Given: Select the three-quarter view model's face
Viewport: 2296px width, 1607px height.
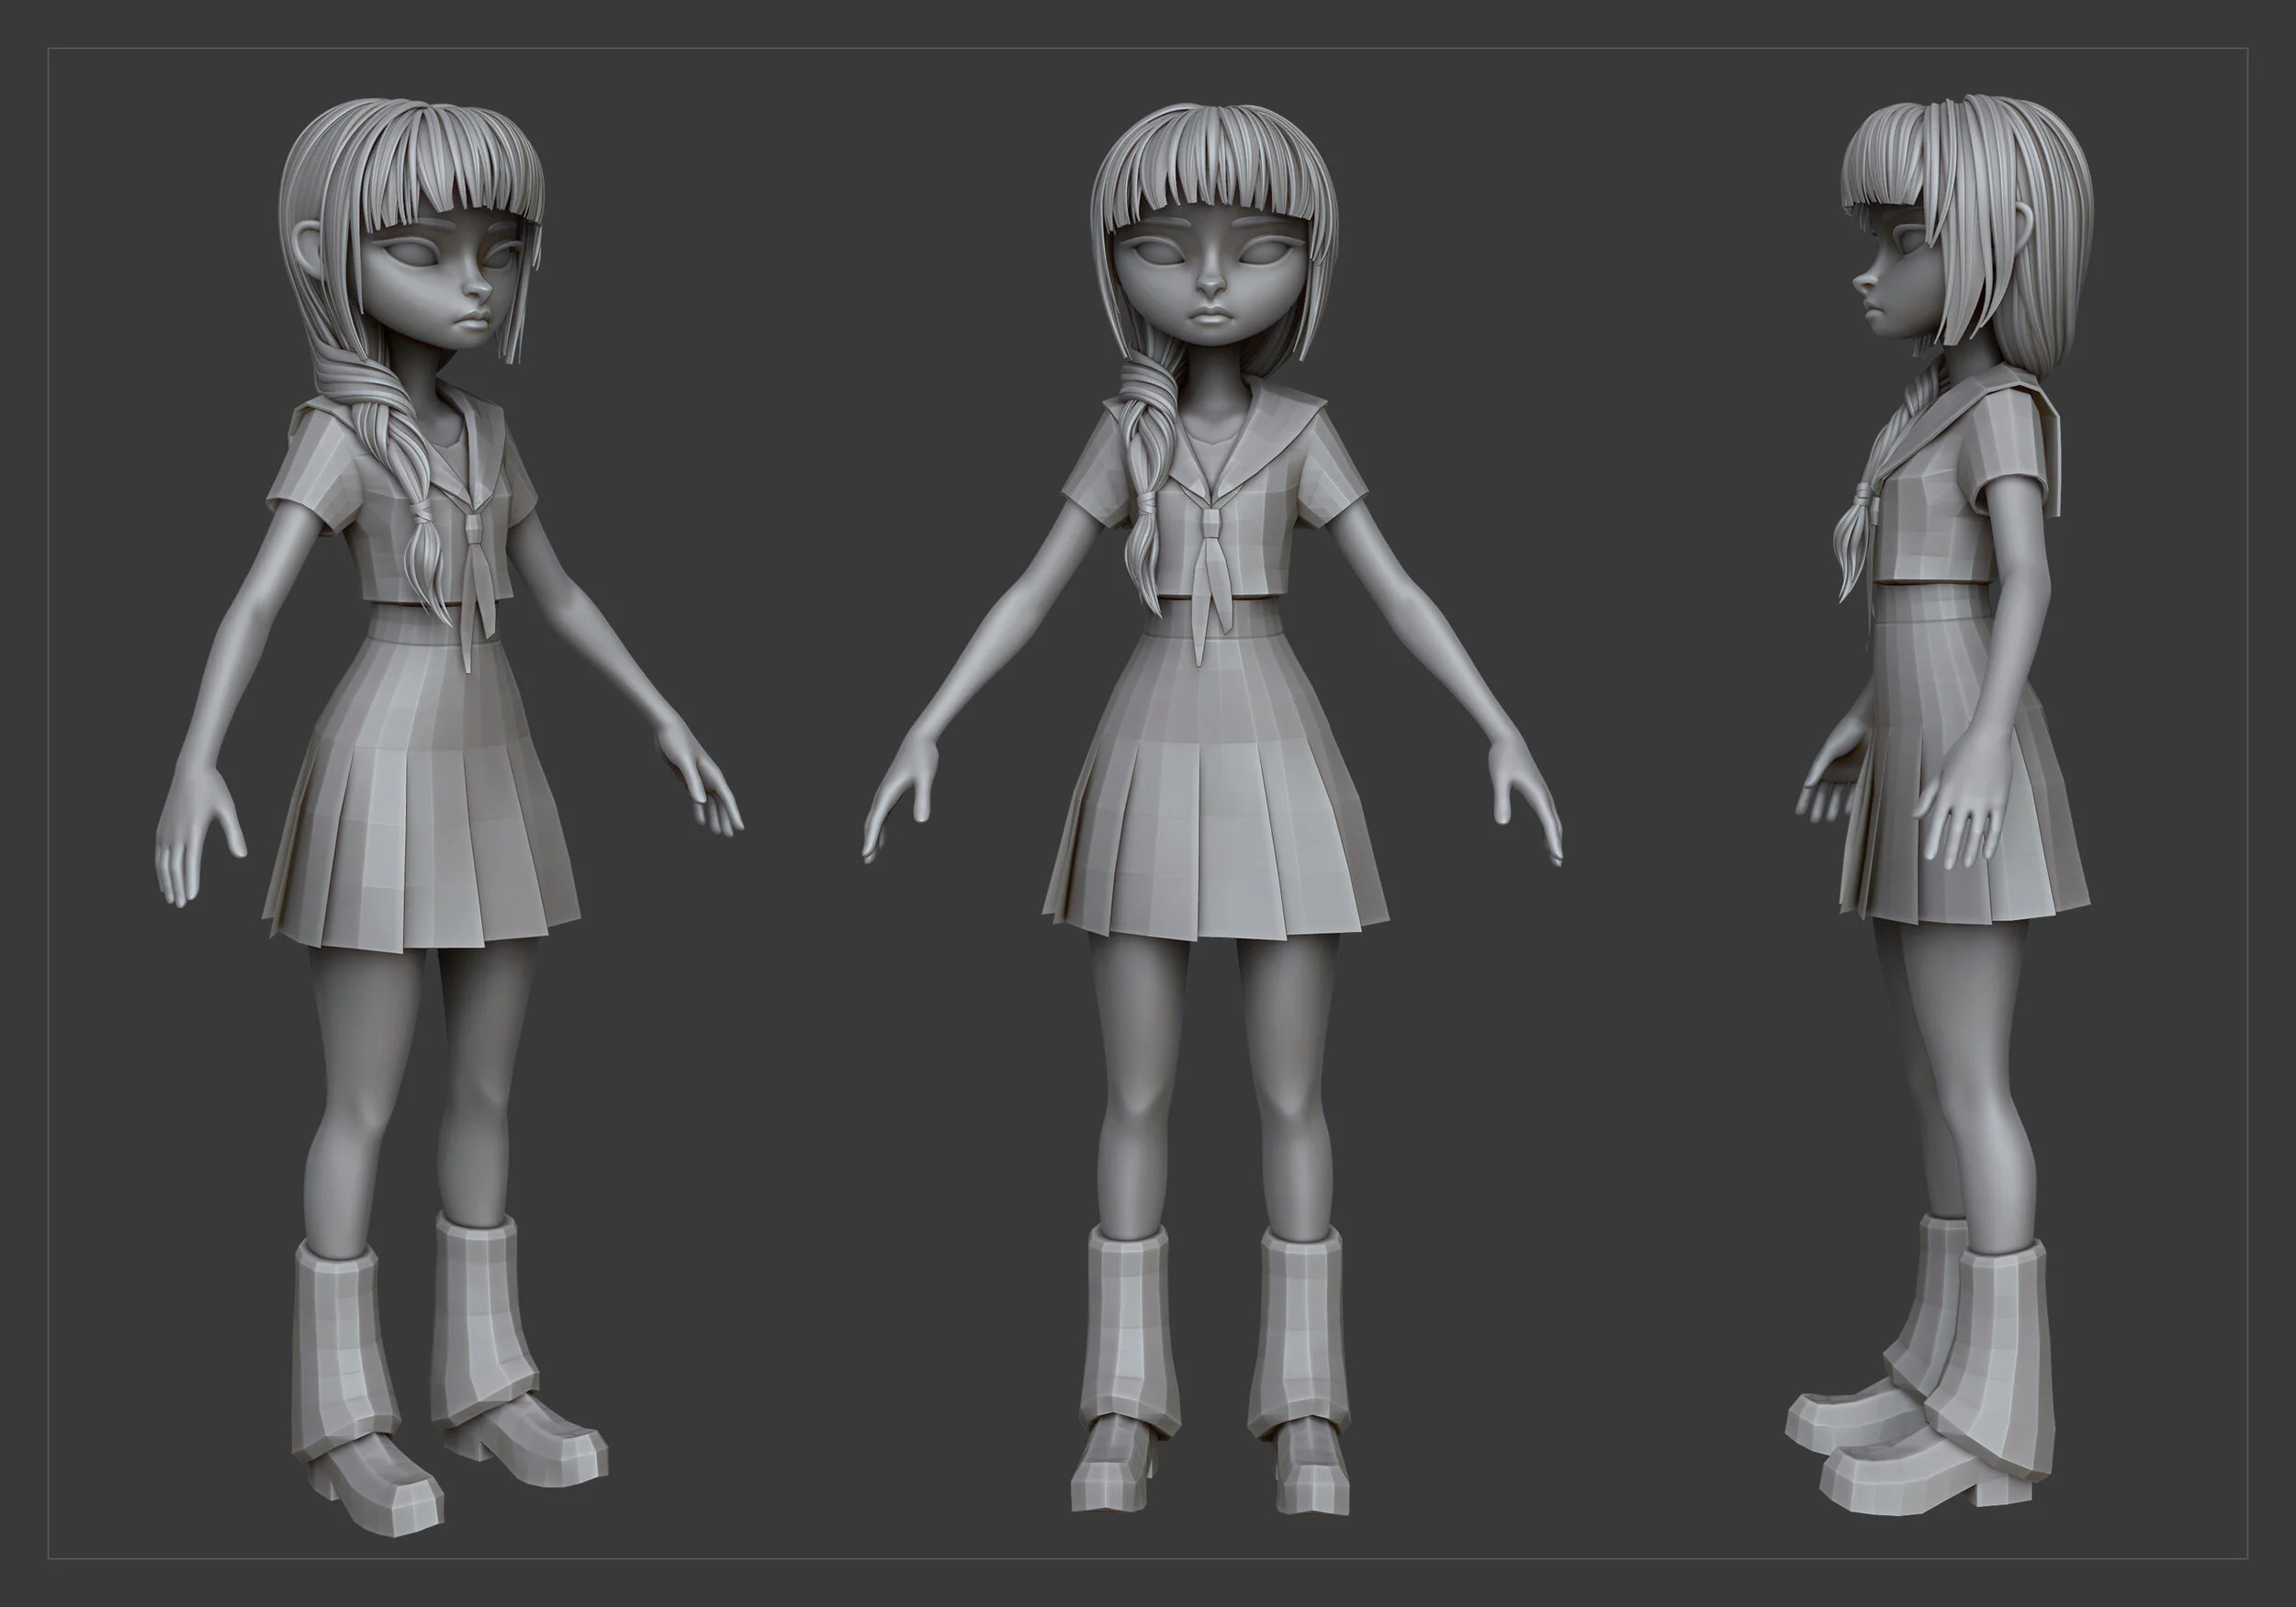Looking at the screenshot, I should 440,290.
